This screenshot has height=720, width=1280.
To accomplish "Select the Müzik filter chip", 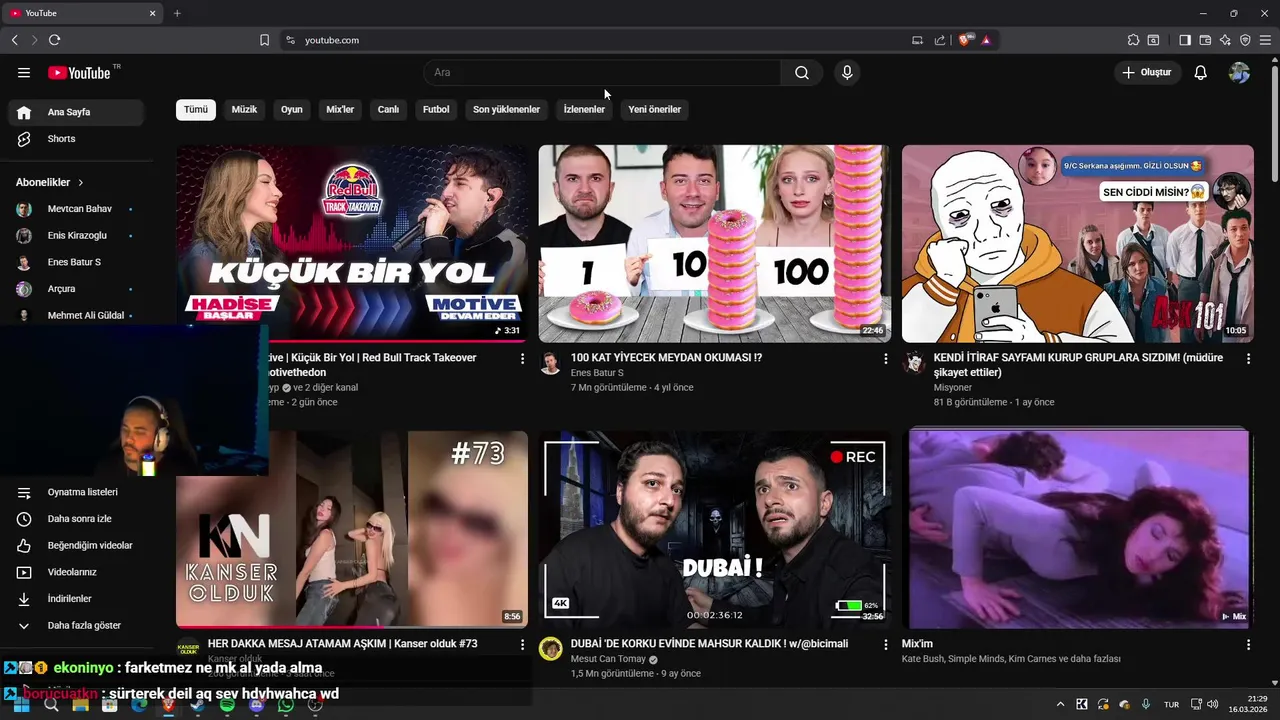I will click(x=244, y=110).
